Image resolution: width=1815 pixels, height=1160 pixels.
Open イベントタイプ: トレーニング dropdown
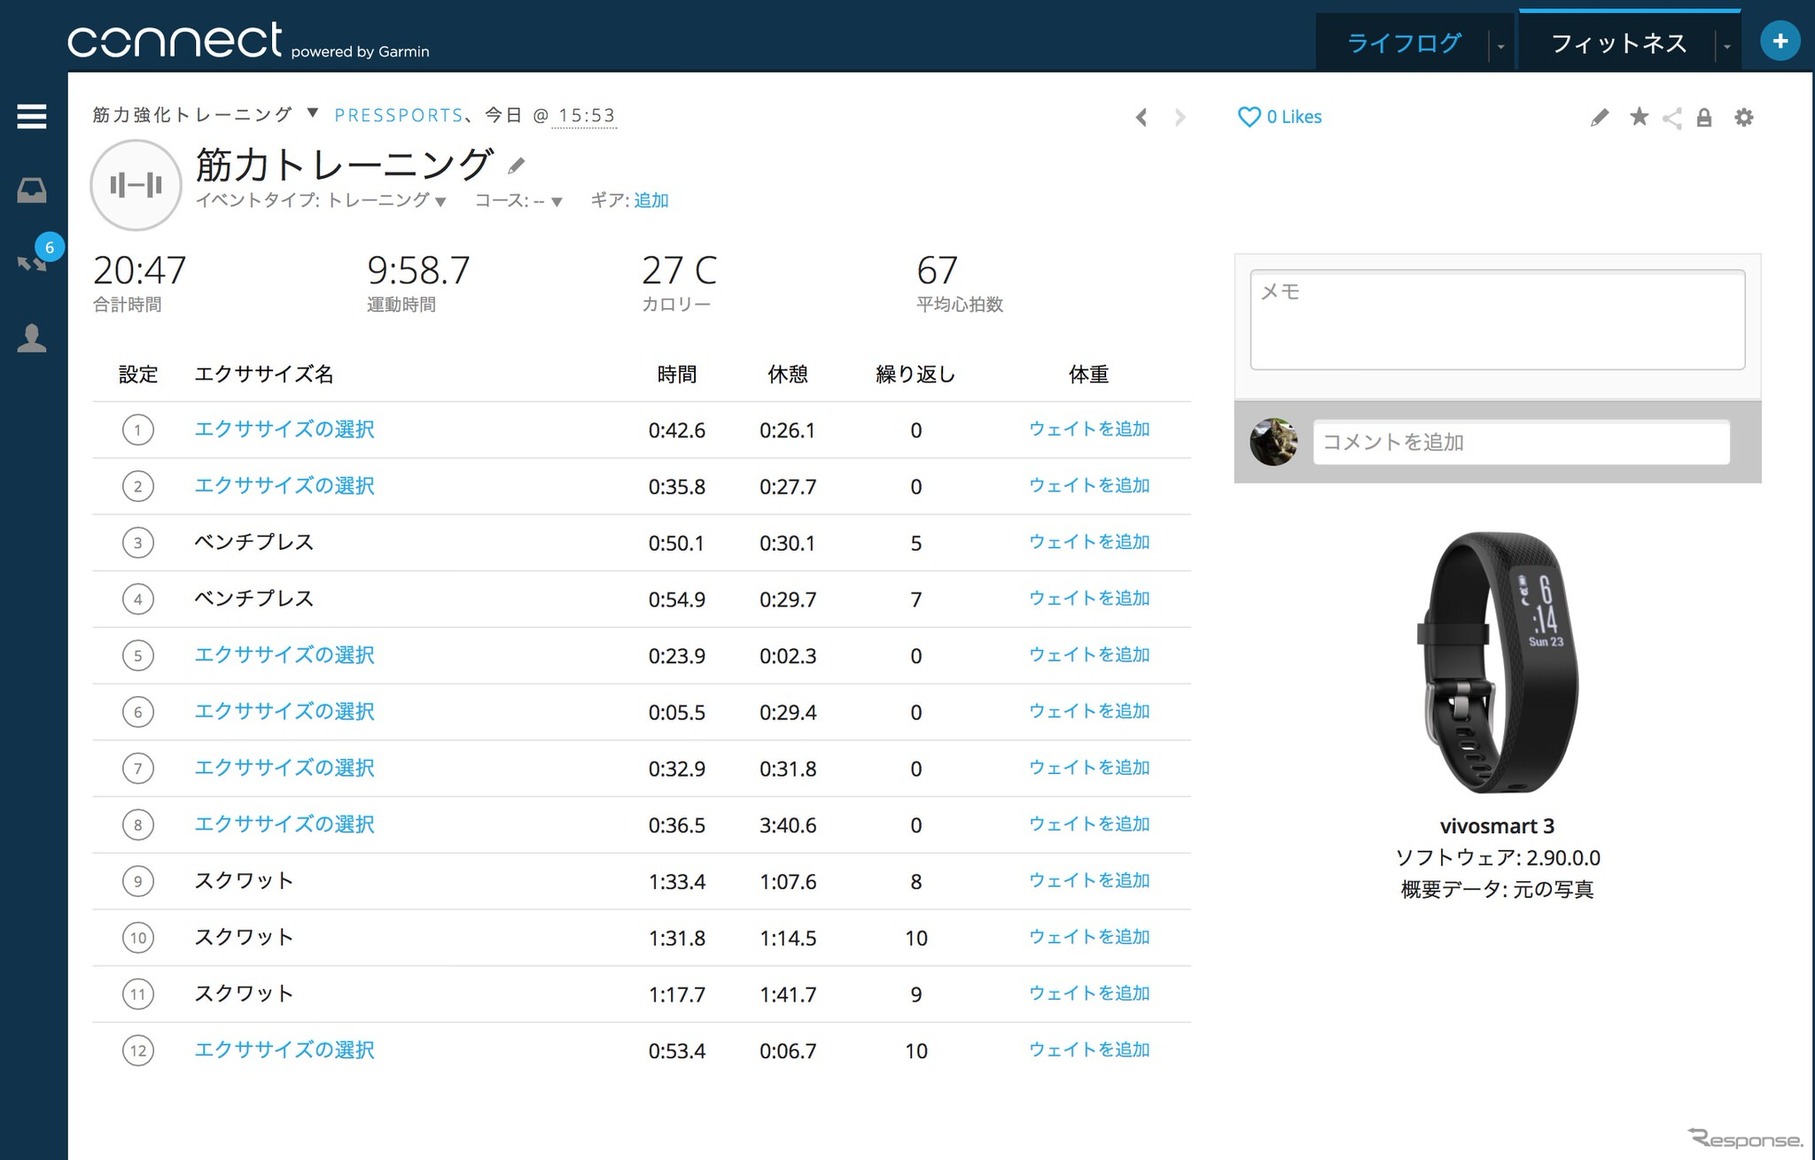tap(321, 200)
